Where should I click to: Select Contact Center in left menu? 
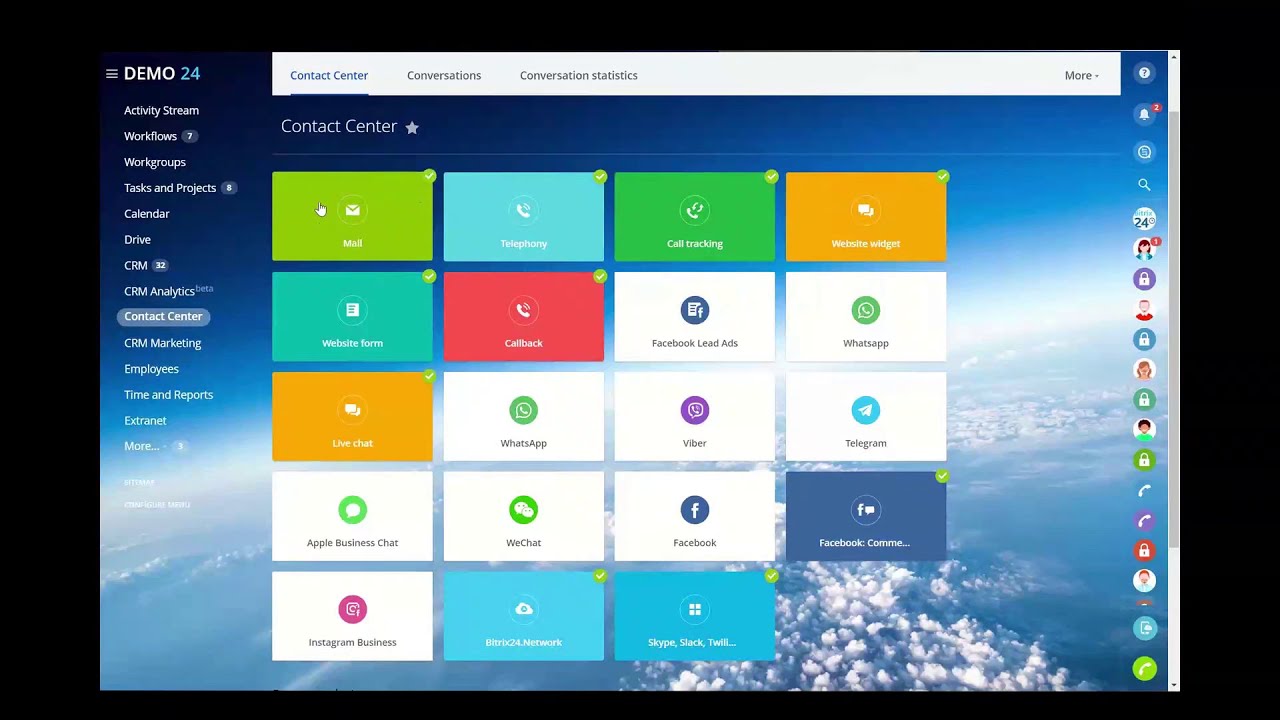(163, 316)
